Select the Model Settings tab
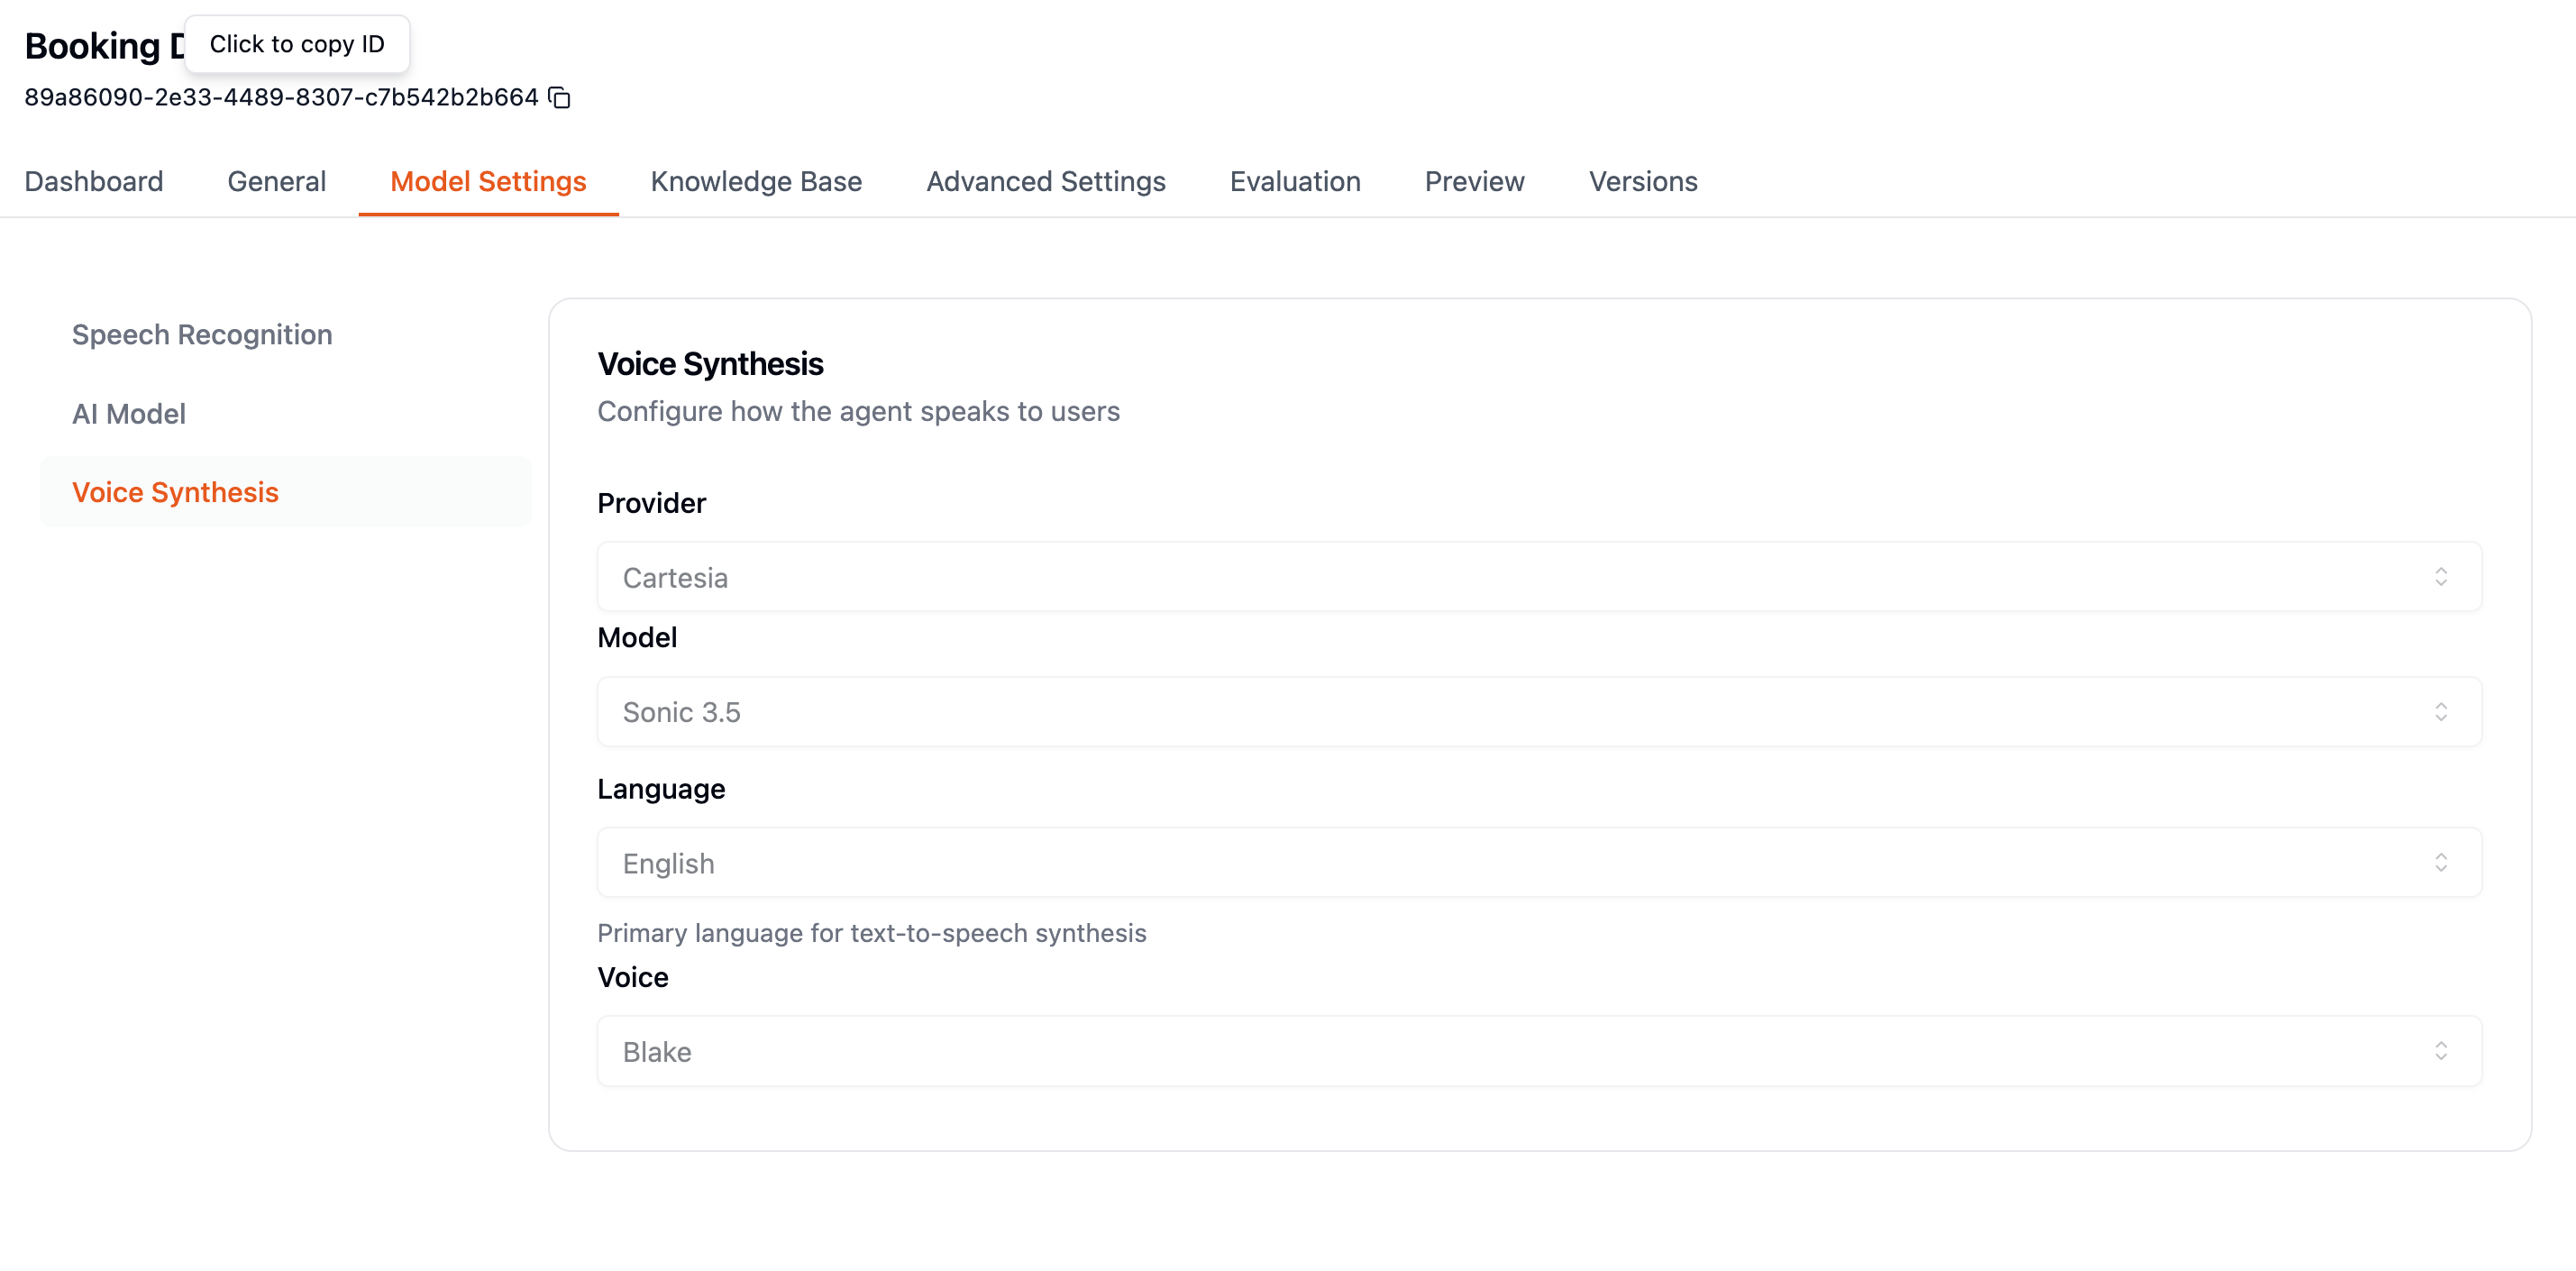This screenshot has height=1271, width=2576. pos(488,181)
